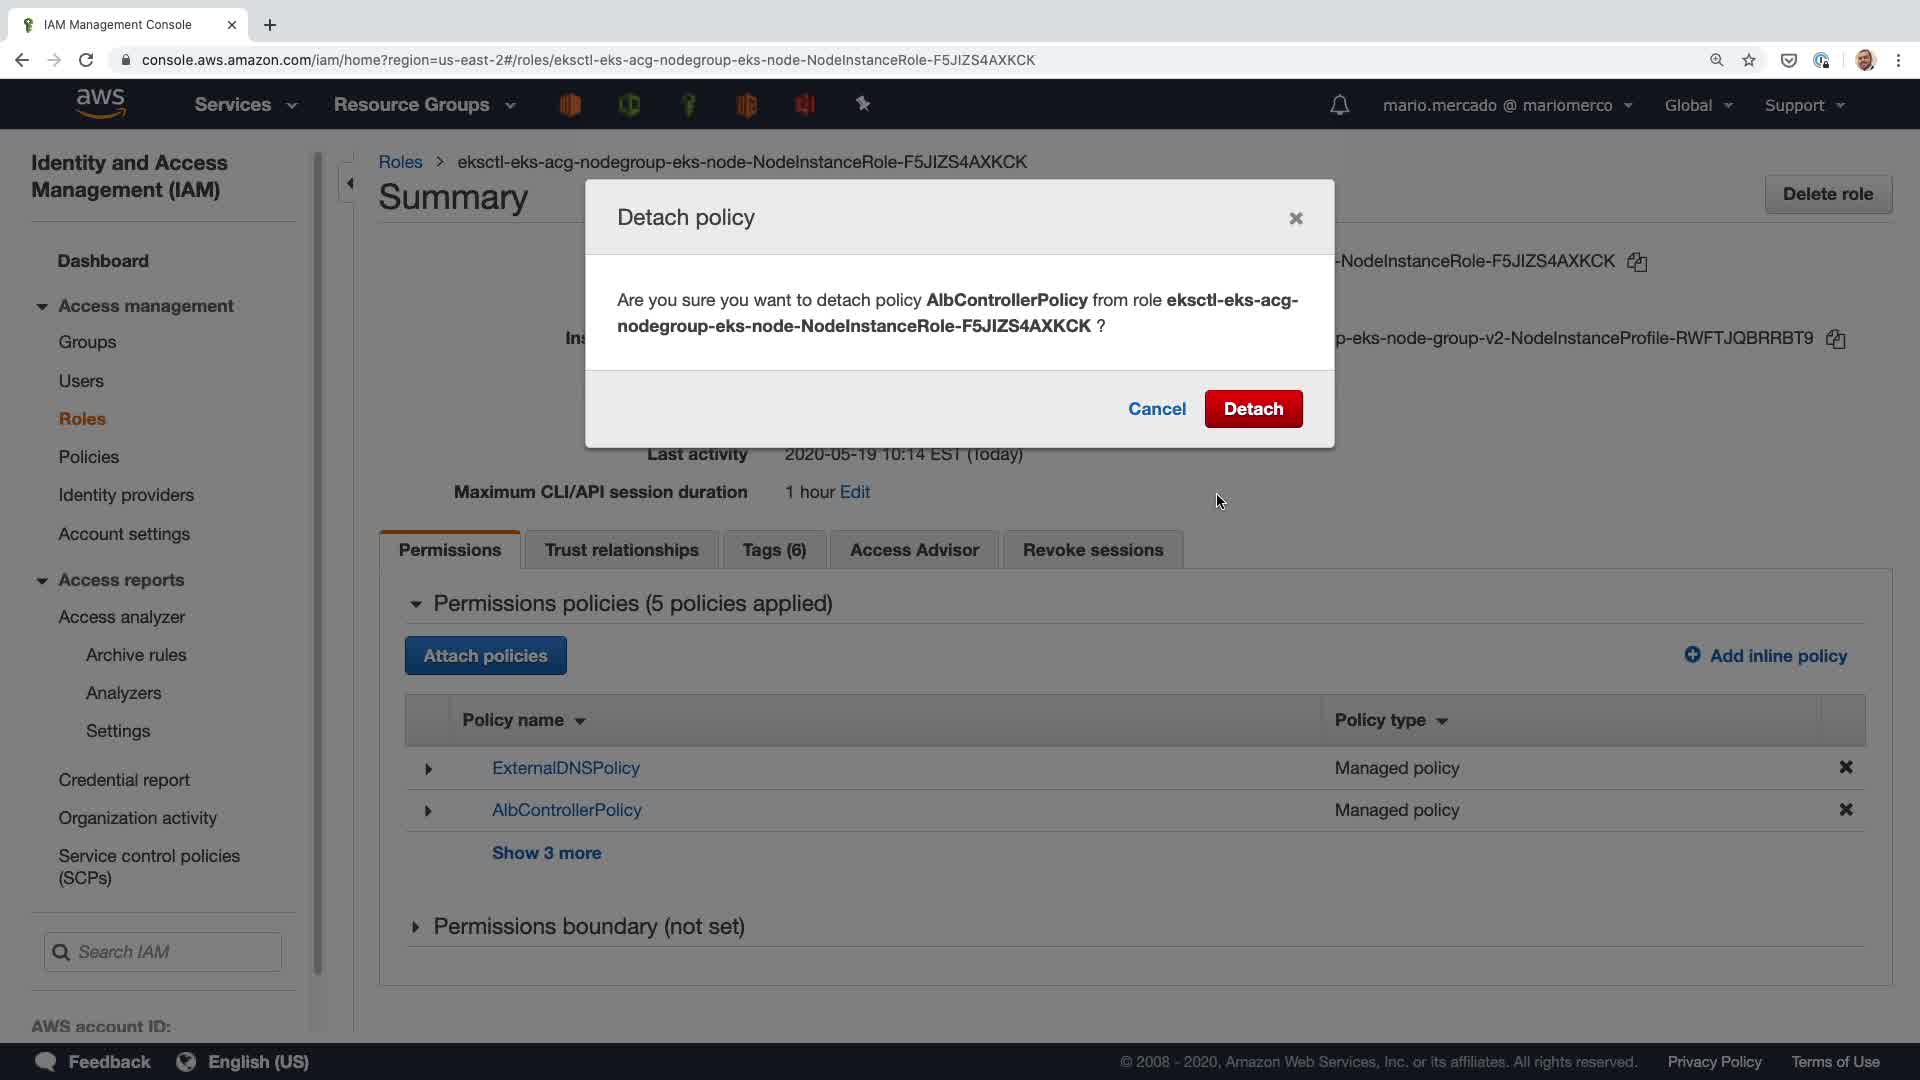This screenshot has height=1080, width=1920.
Task: Copy the role ARN with copy icon
Action: tap(1637, 262)
